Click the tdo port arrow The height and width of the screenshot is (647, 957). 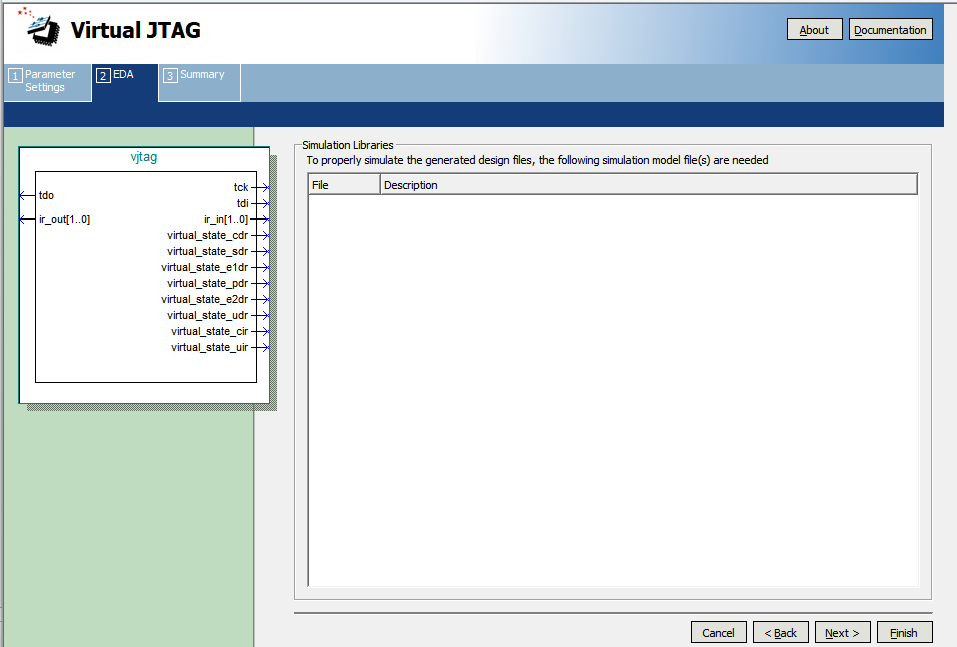(26, 195)
